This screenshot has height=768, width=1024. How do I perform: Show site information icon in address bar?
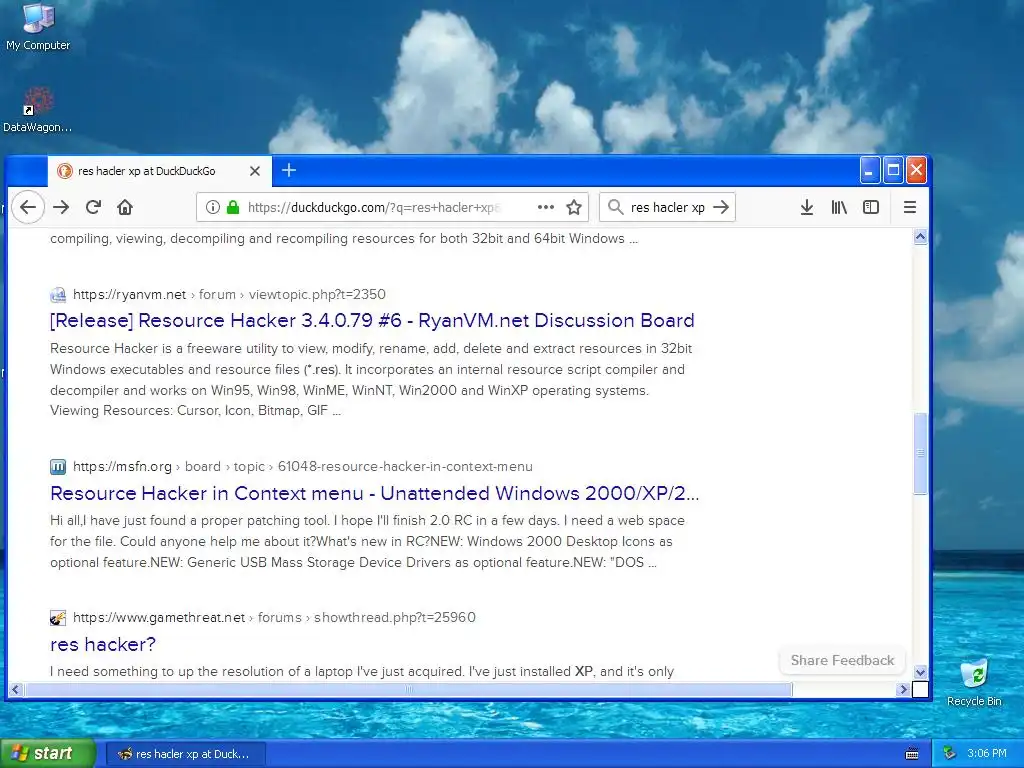click(x=212, y=207)
